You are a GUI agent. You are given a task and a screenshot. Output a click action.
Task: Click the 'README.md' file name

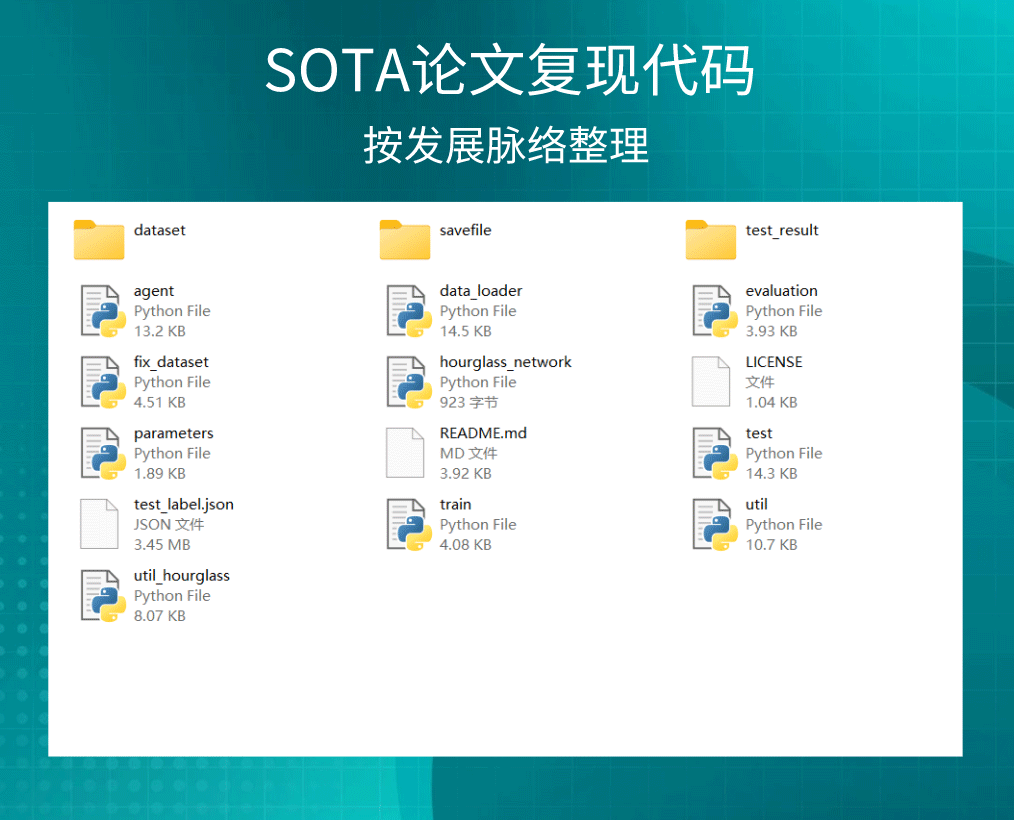click(483, 433)
